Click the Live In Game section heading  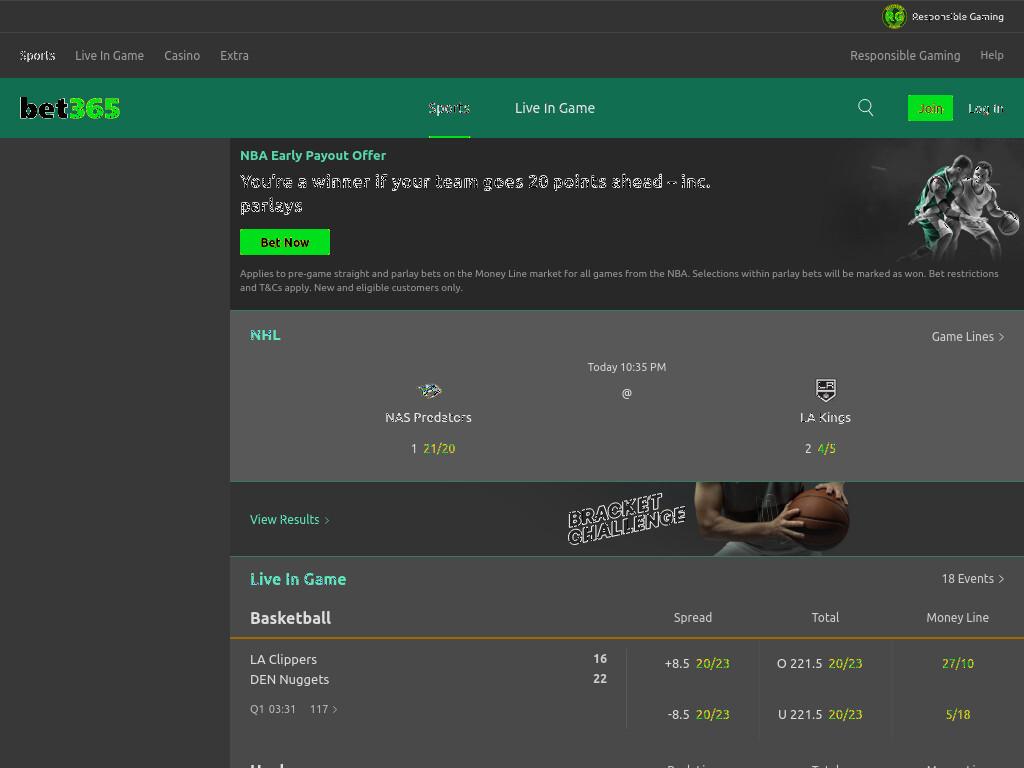pos(298,579)
